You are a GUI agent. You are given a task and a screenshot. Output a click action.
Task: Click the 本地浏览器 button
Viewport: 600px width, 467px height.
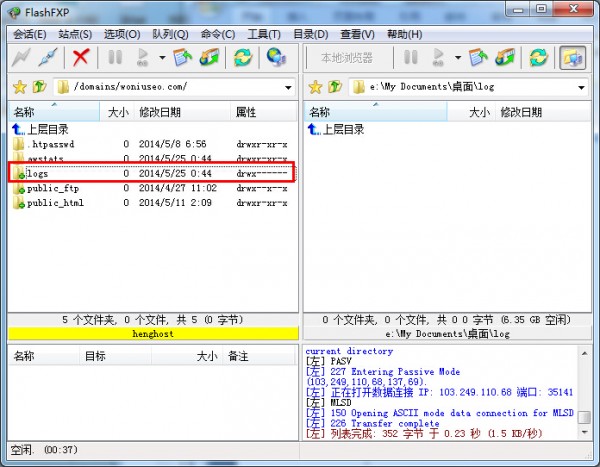(346, 58)
